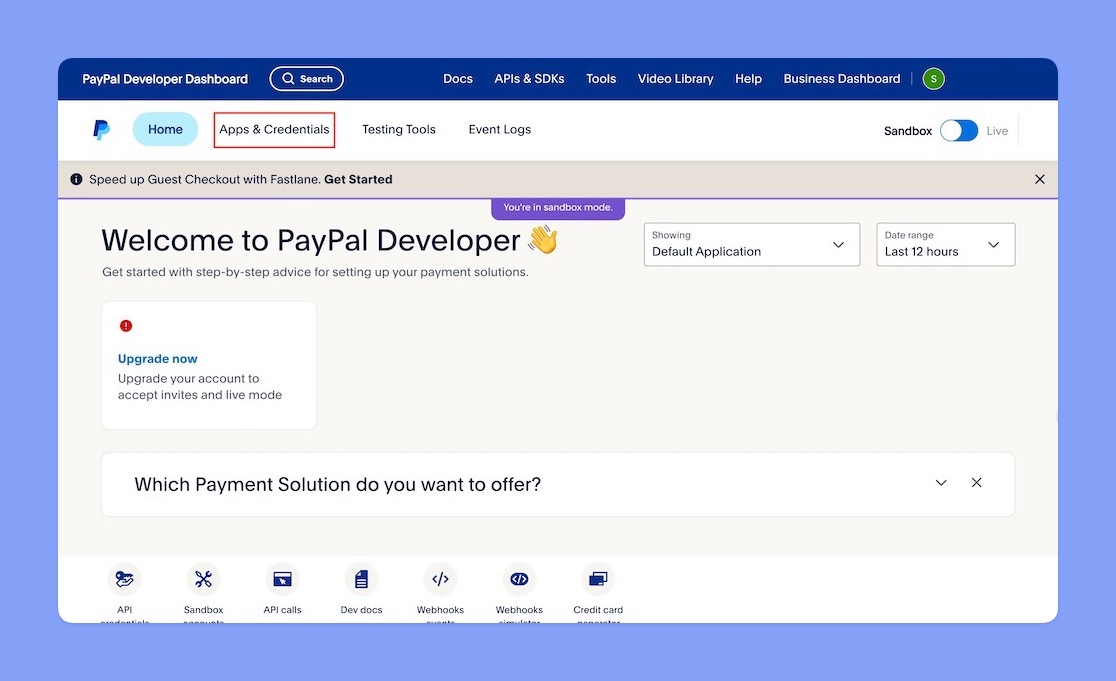Open the Showing Default Application dropdown

[x=752, y=245]
